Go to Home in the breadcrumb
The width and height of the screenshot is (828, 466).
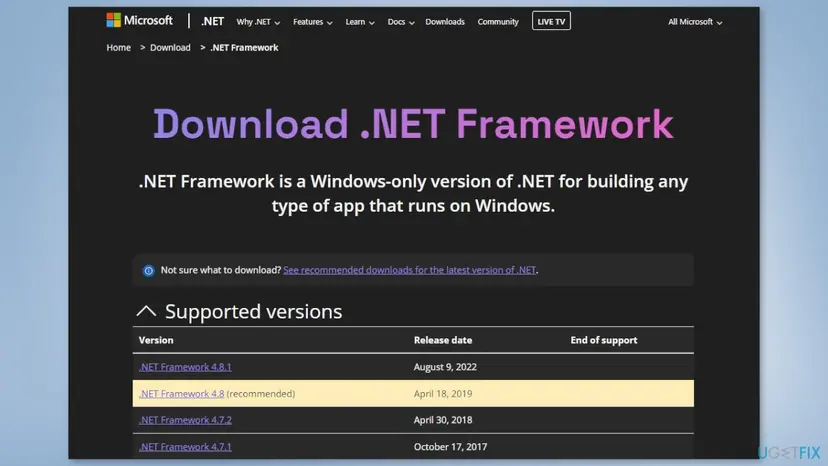(118, 48)
